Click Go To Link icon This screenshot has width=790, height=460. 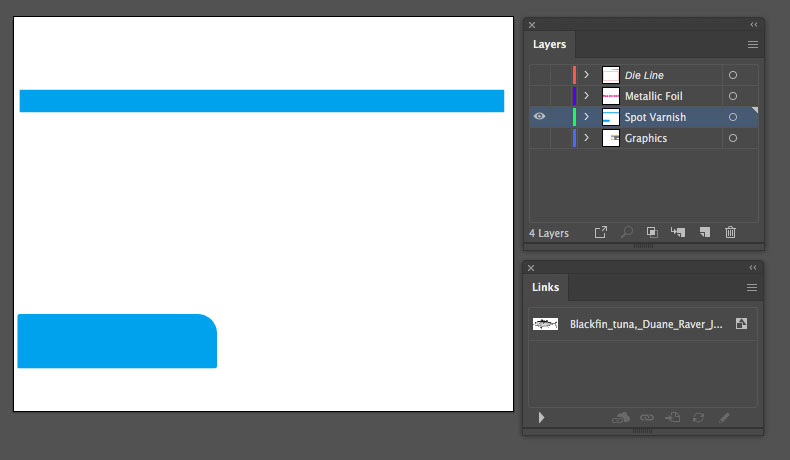[x=673, y=417]
